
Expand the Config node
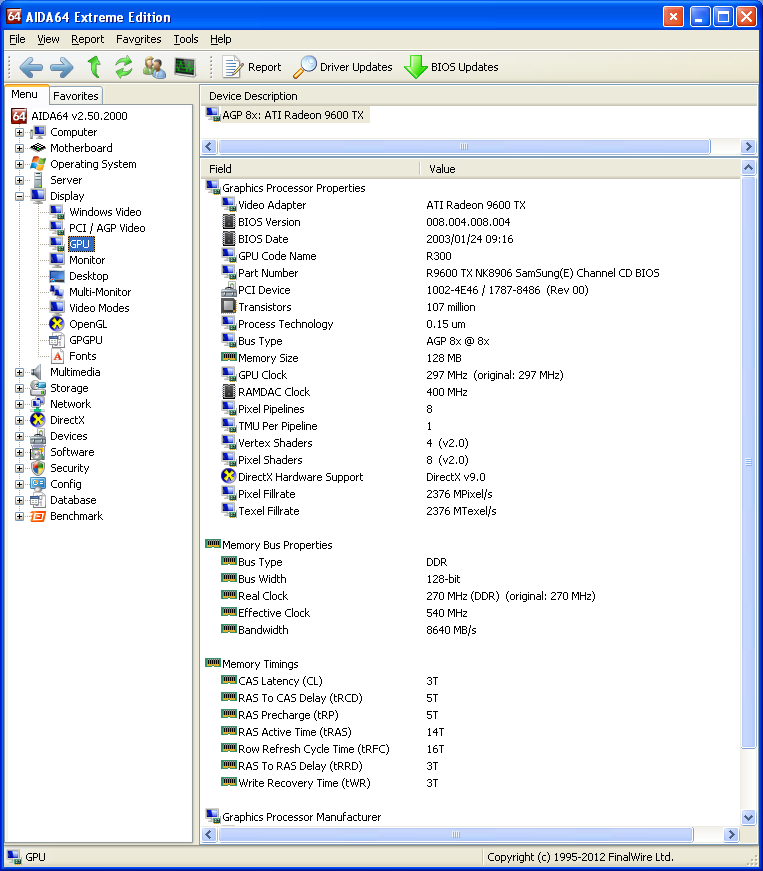19,484
